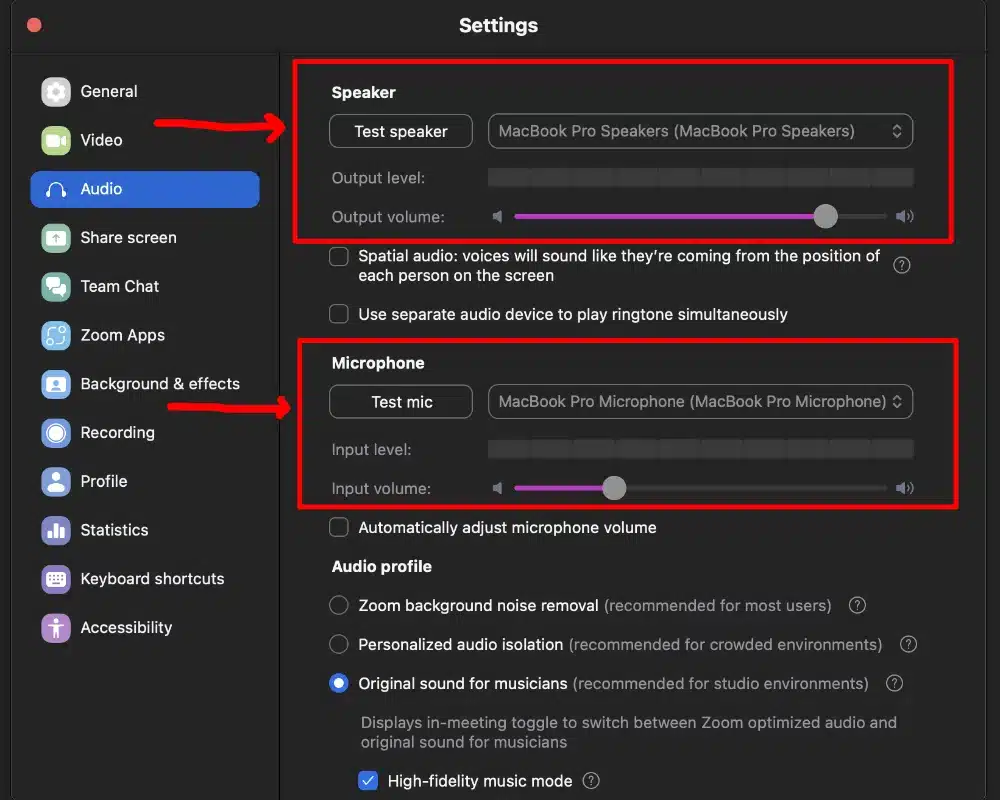Viewport: 1000px width, 800px height.
Task: Click the Keyboard shortcuts icon
Action: click(56, 579)
